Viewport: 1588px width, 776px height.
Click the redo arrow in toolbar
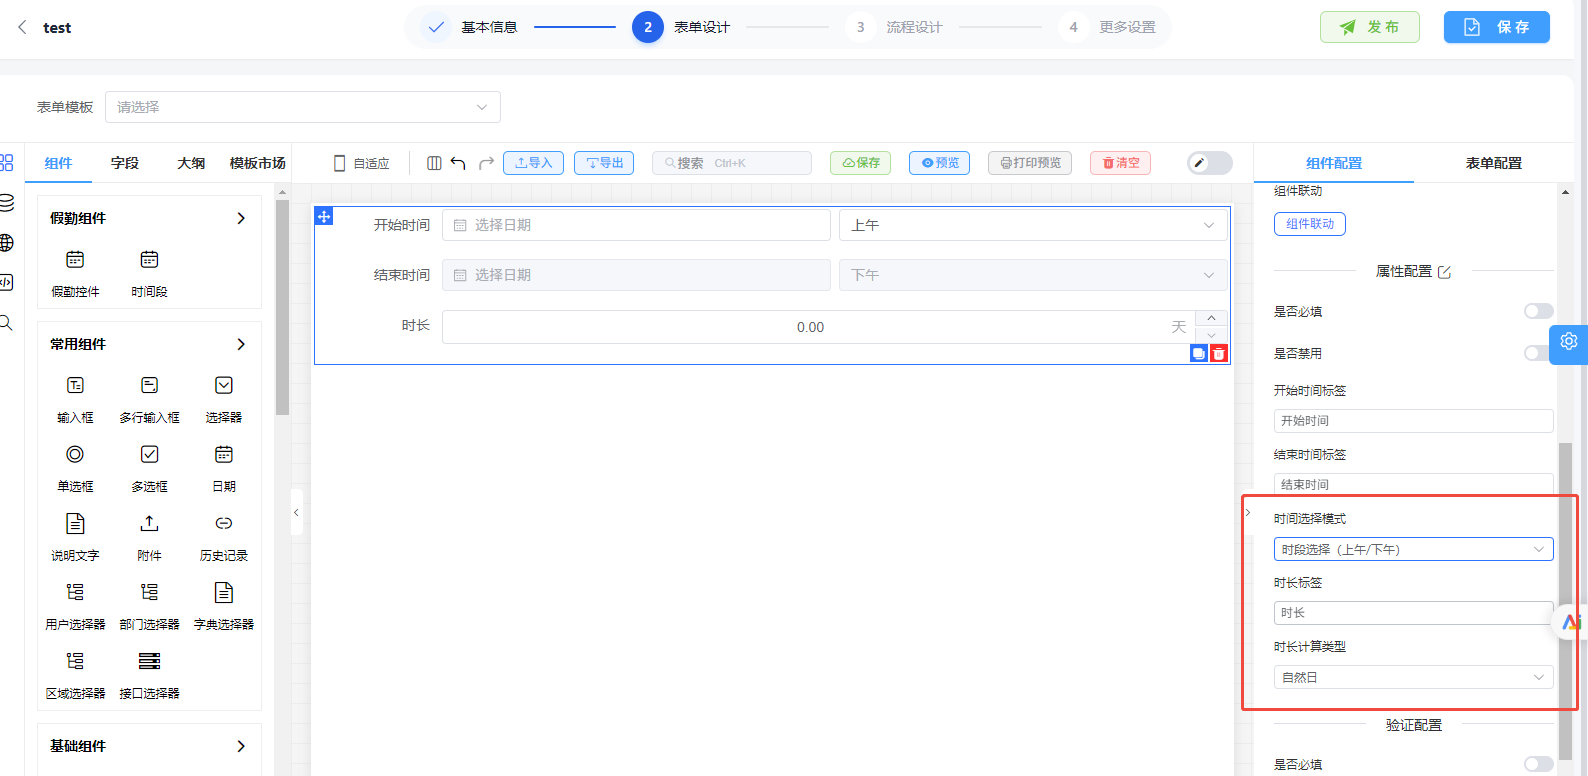[486, 163]
